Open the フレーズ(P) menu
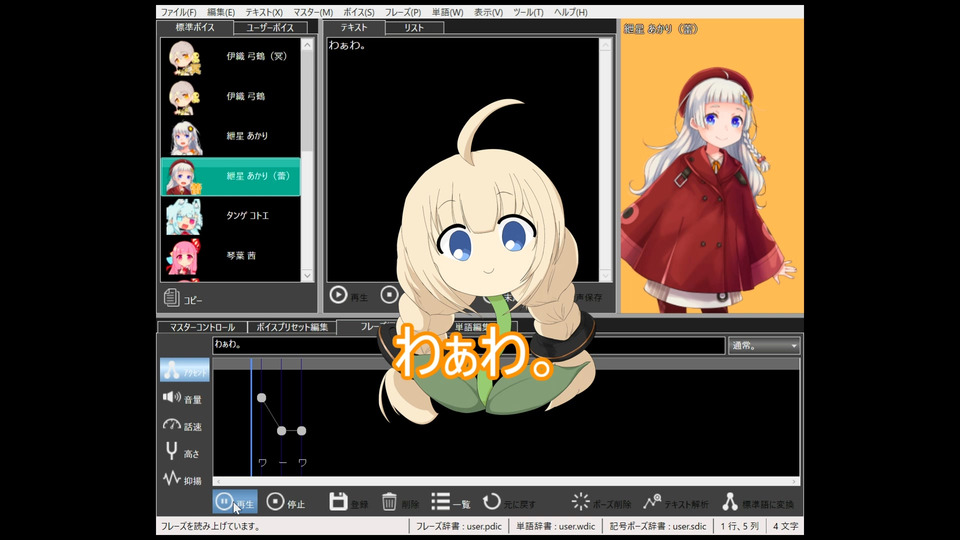This screenshot has width=960, height=540. pos(402,12)
